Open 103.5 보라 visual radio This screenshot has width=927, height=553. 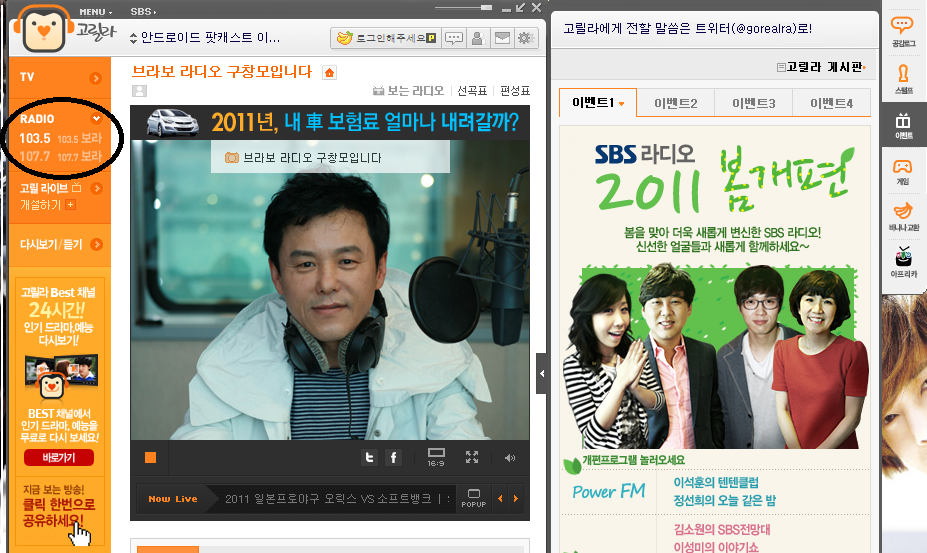point(80,138)
